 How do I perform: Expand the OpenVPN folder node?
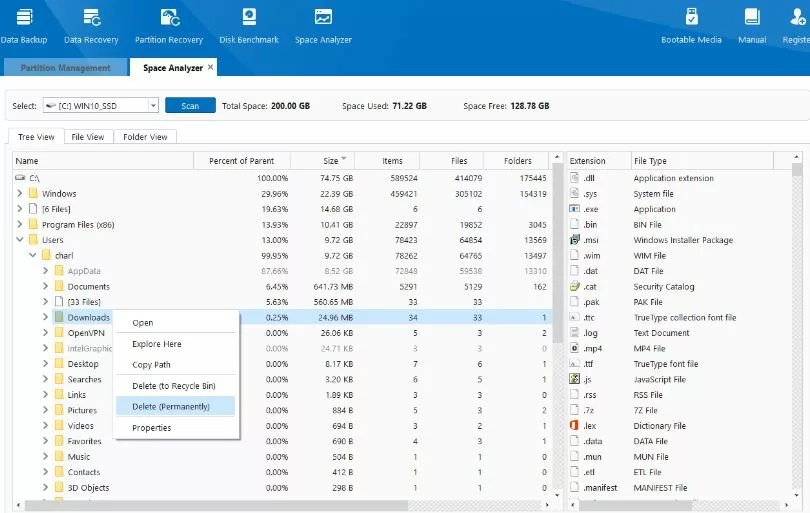coord(45,333)
